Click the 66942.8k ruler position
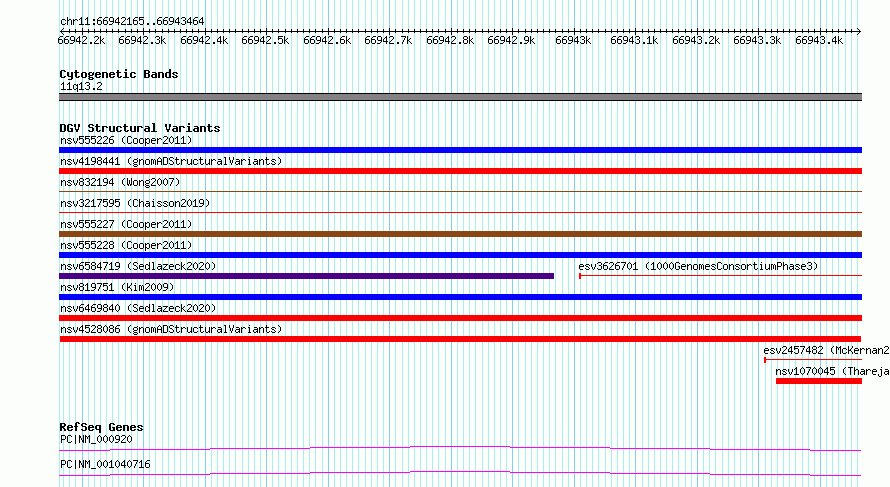The width and height of the screenshot is (890, 487). (450, 40)
